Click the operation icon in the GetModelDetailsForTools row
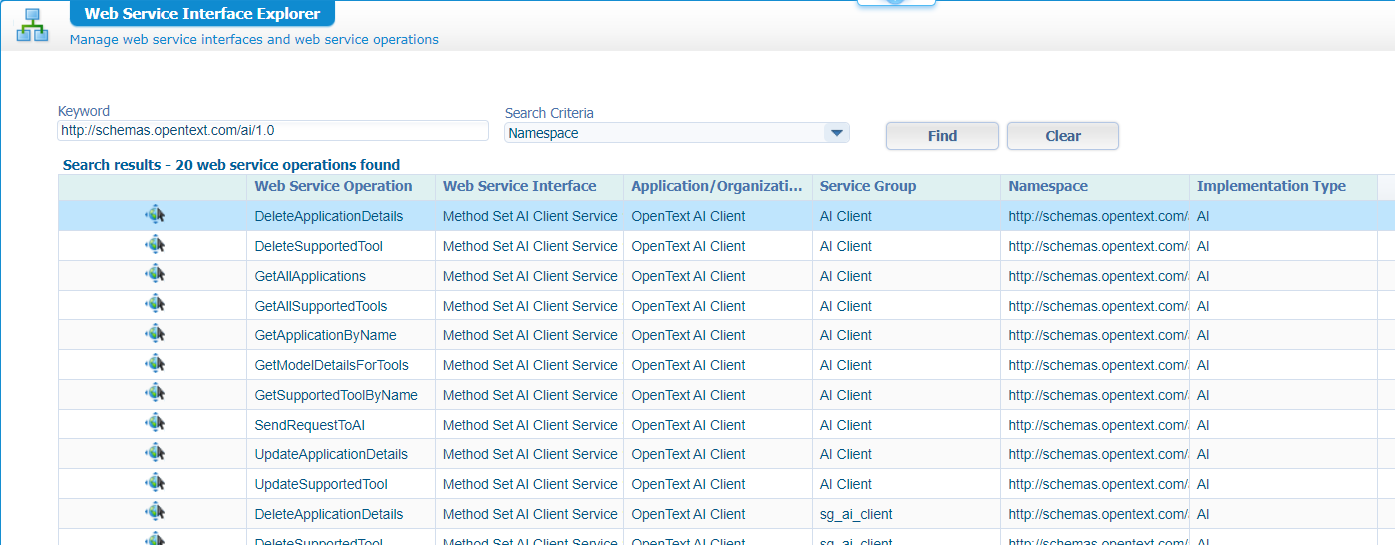The image size is (1395, 545). 155,363
